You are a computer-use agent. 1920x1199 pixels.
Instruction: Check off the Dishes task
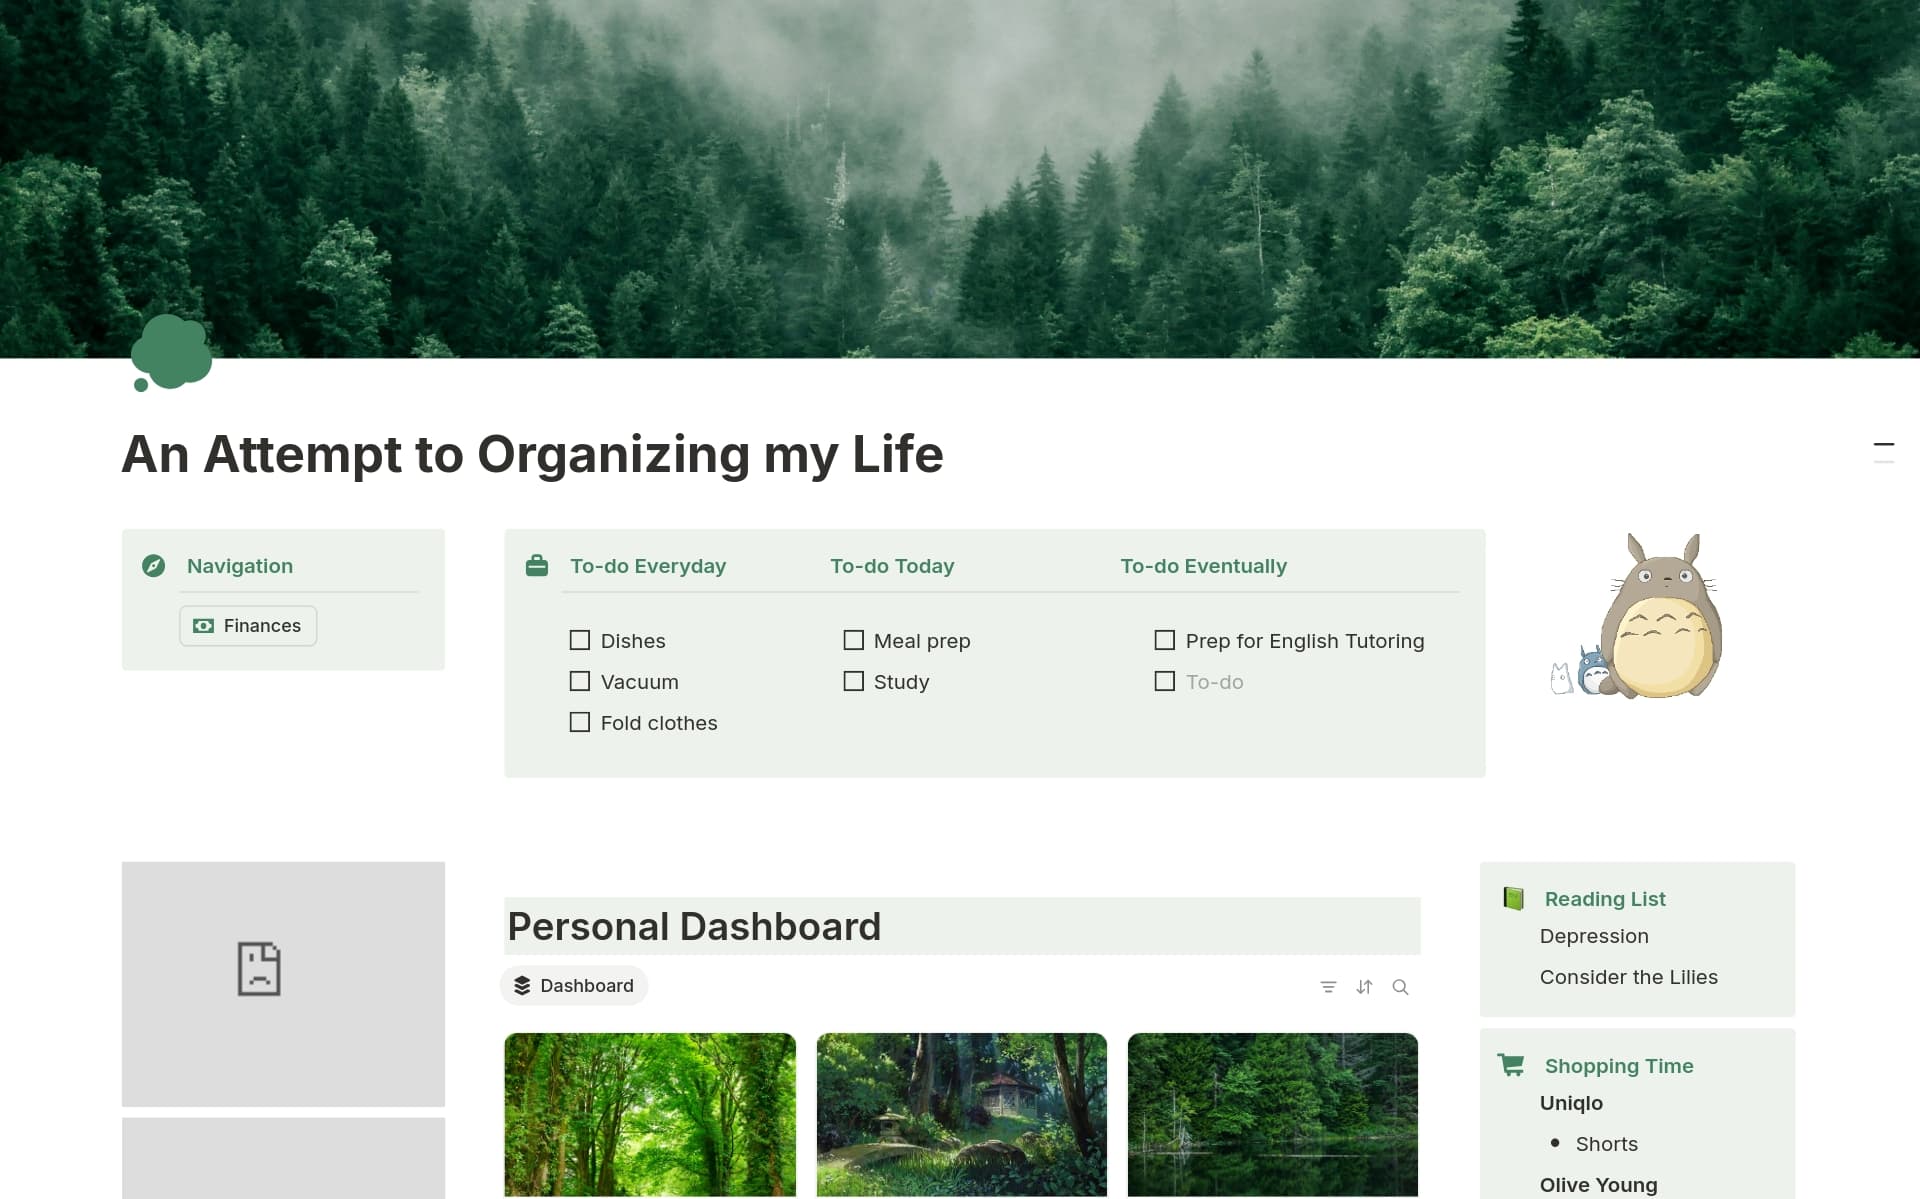(x=580, y=640)
